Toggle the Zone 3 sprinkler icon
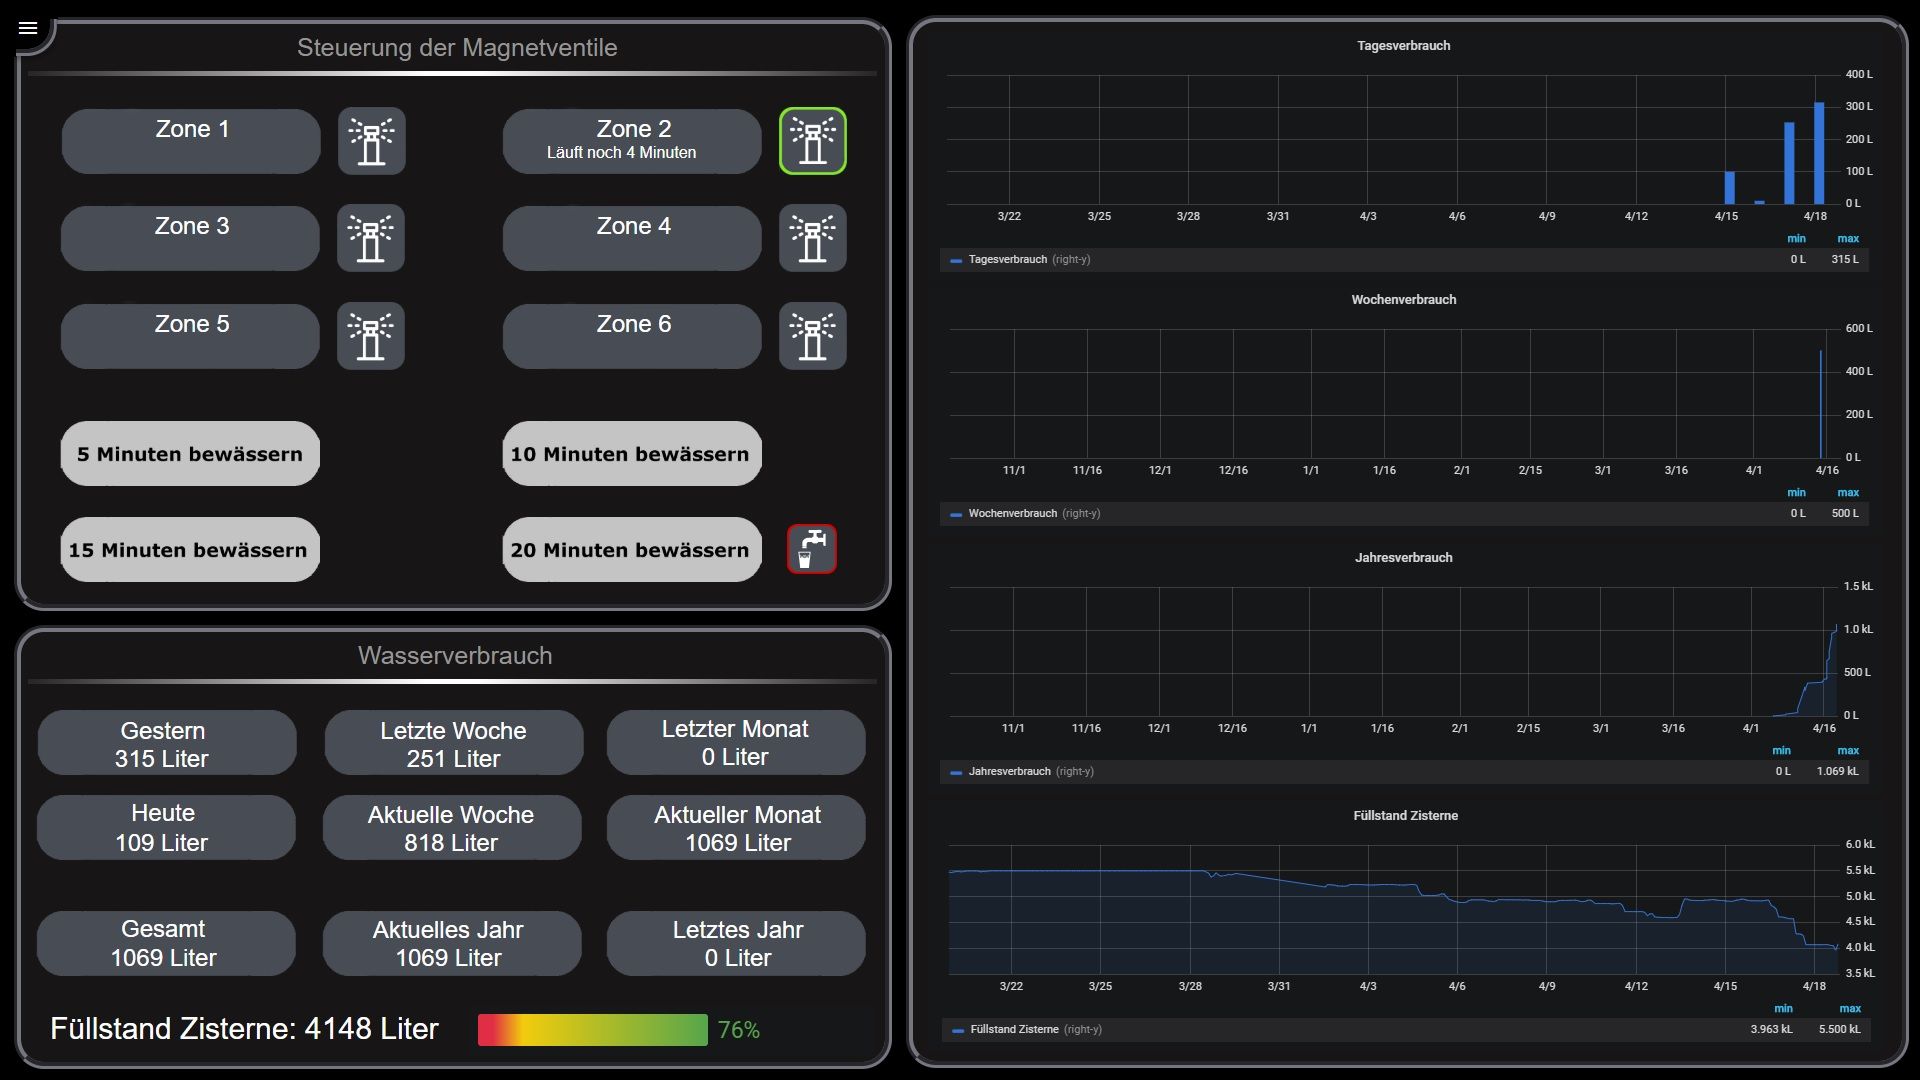Image resolution: width=1920 pixels, height=1080 pixels. tap(371, 238)
